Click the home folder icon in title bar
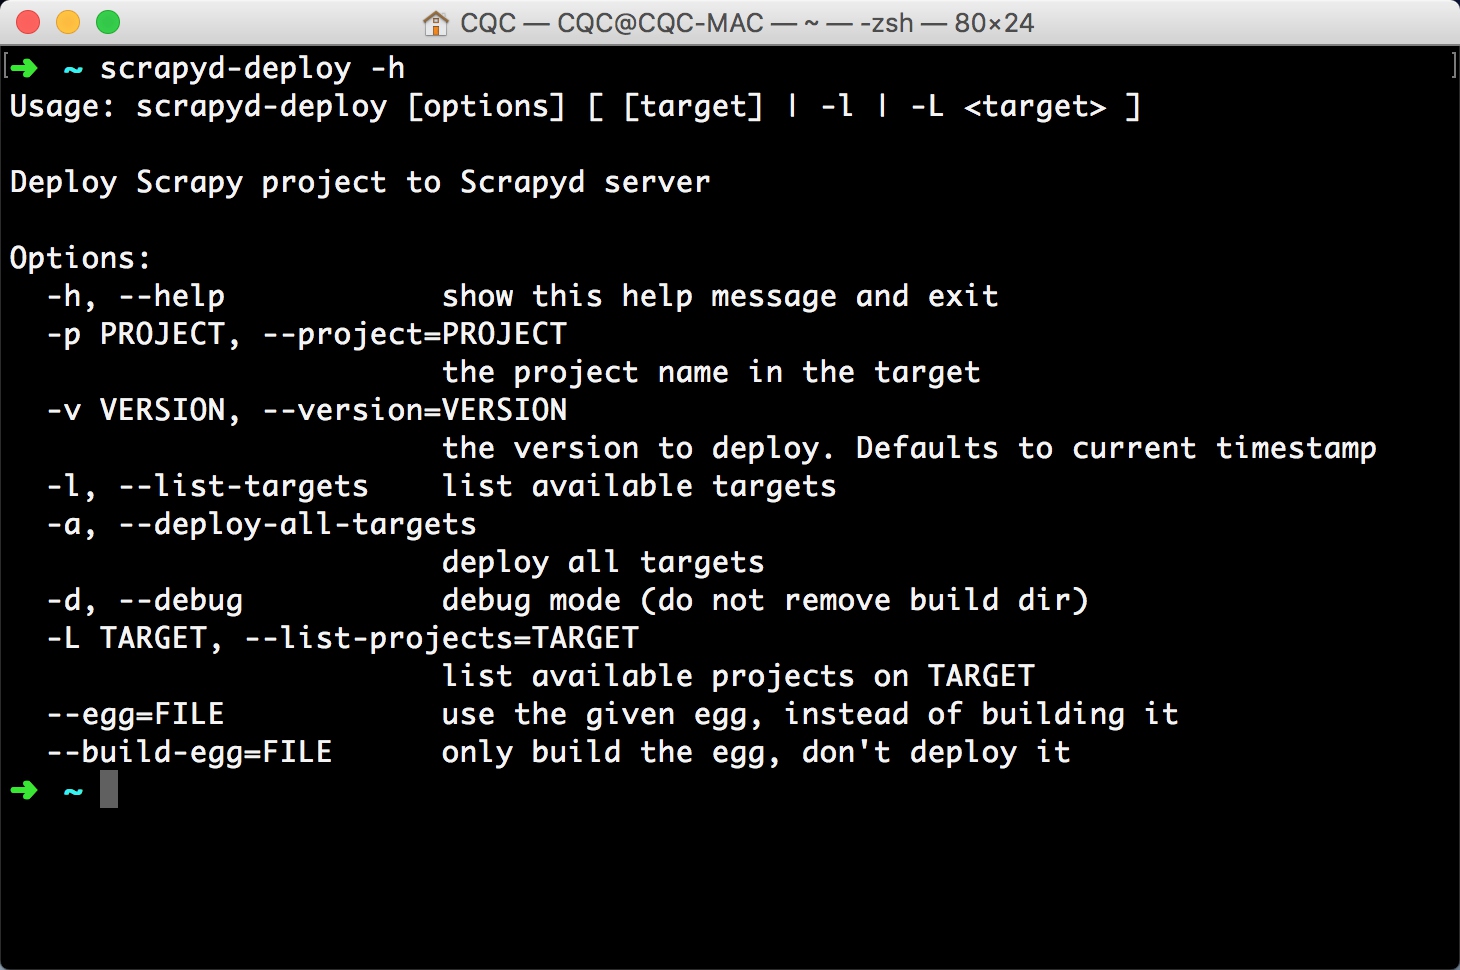 435,22
